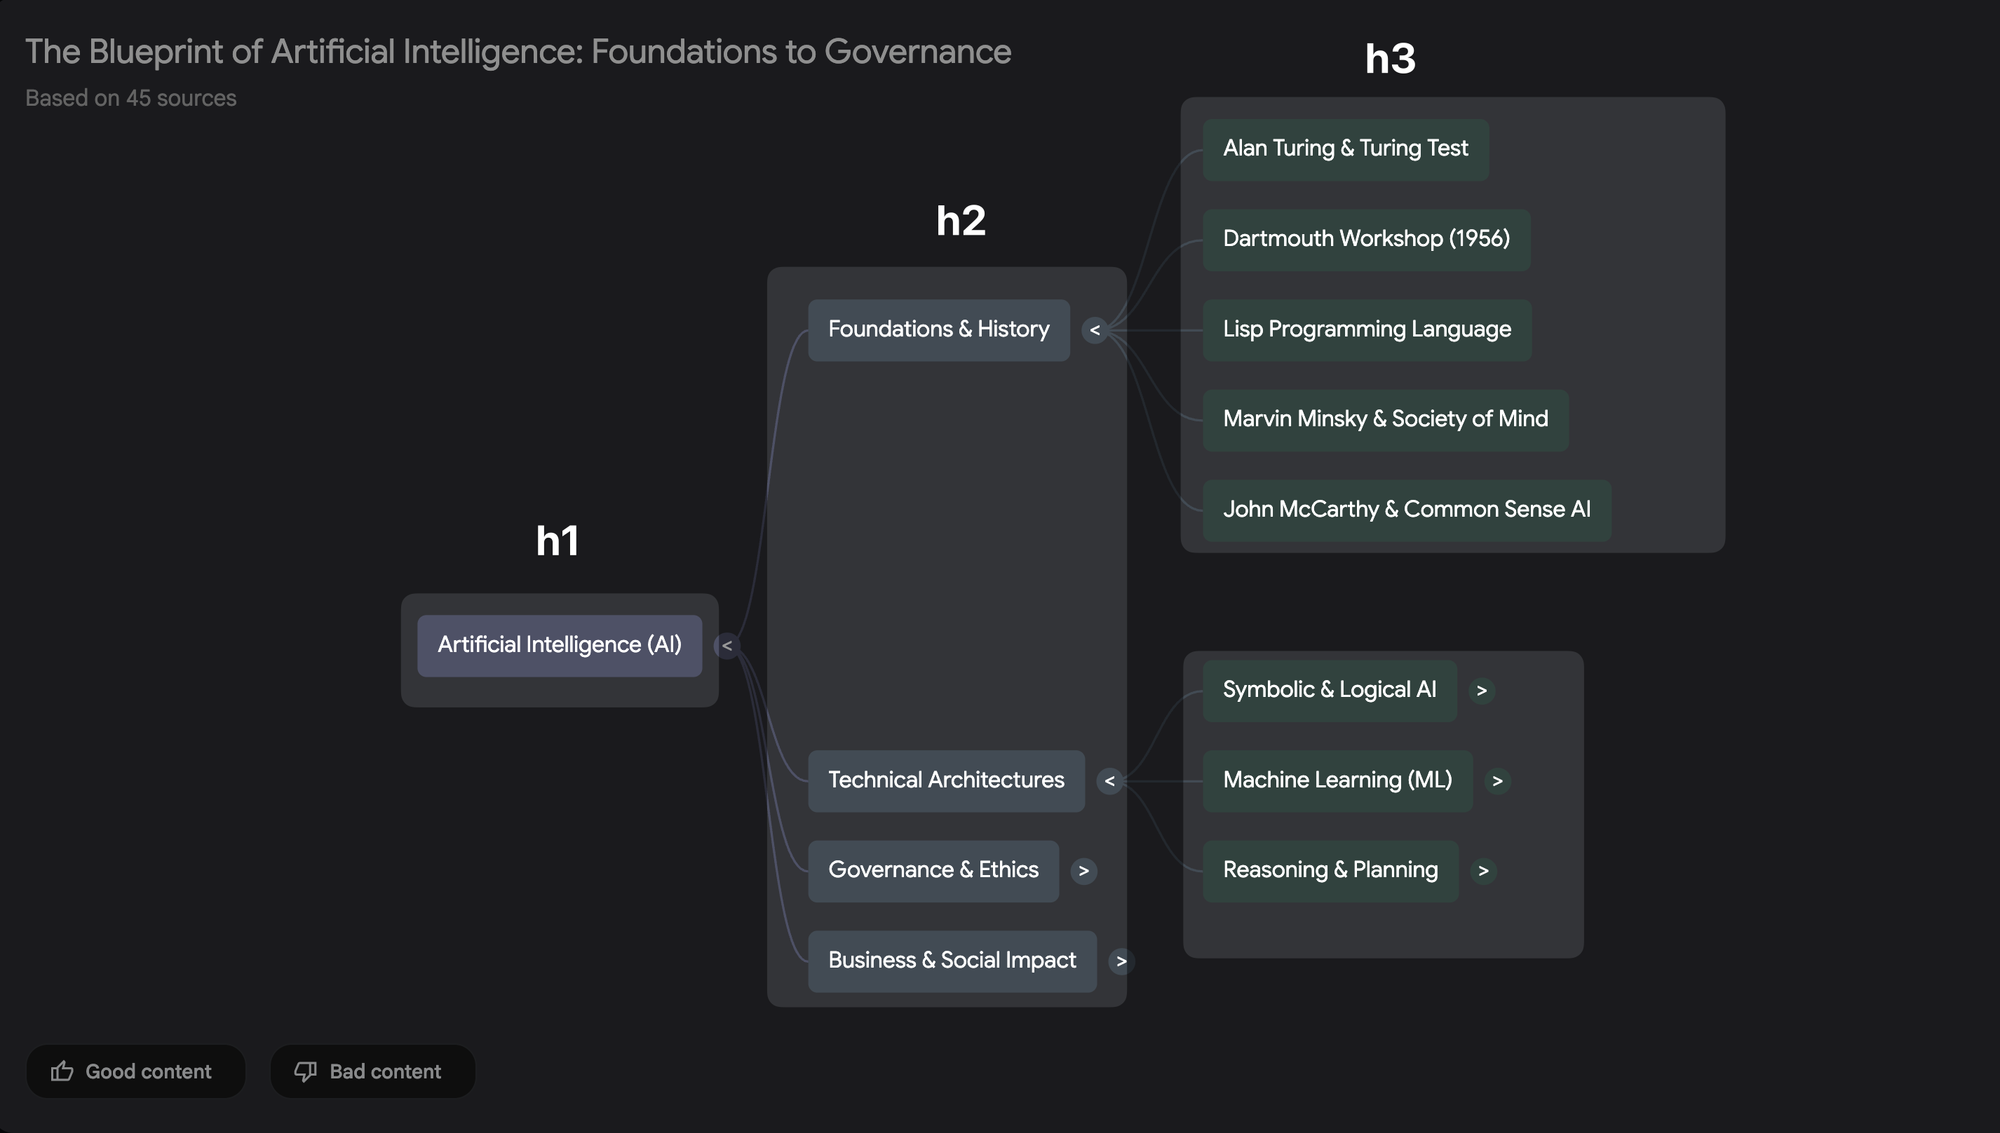Expand the Business & Social Impact branch

click(x=1121, y=961)
